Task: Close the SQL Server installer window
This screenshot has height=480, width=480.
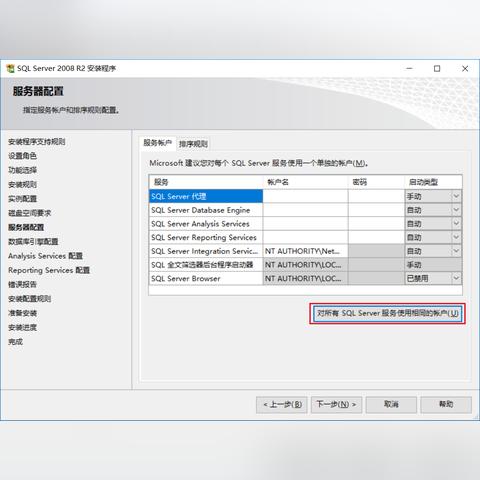Action: pos(465,68)
